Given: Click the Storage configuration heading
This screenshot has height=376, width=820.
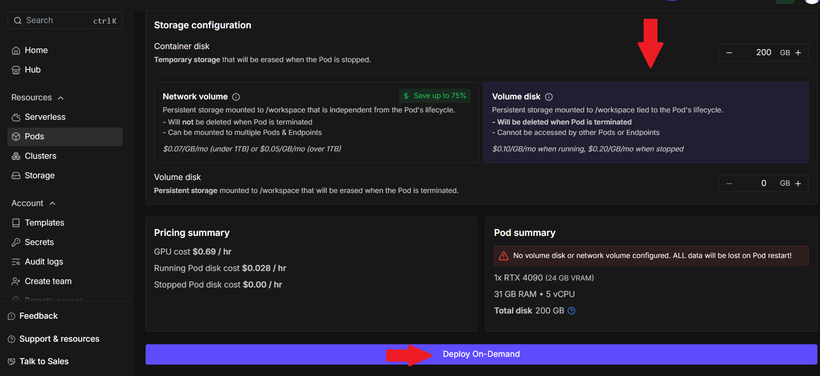Looking at the screenshot, I should point(202,25).
